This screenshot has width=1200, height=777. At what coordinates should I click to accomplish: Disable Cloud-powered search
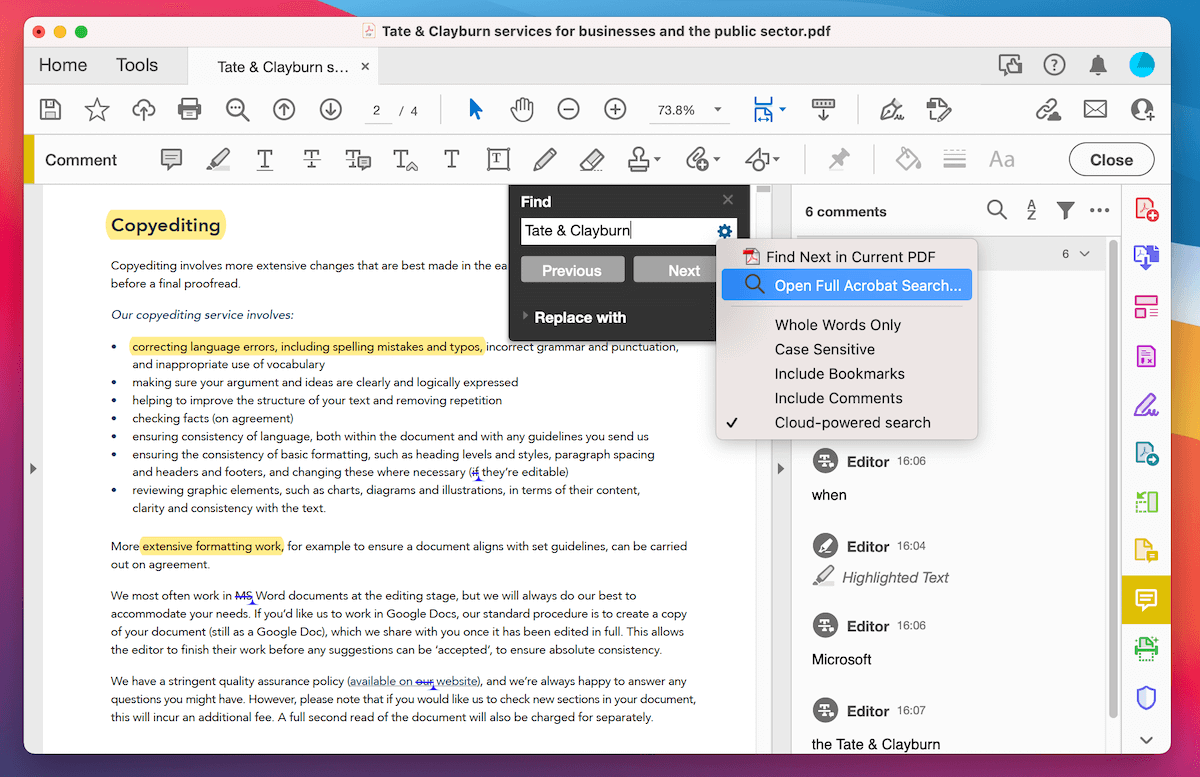pyautogui.click(x=852, y=422)
